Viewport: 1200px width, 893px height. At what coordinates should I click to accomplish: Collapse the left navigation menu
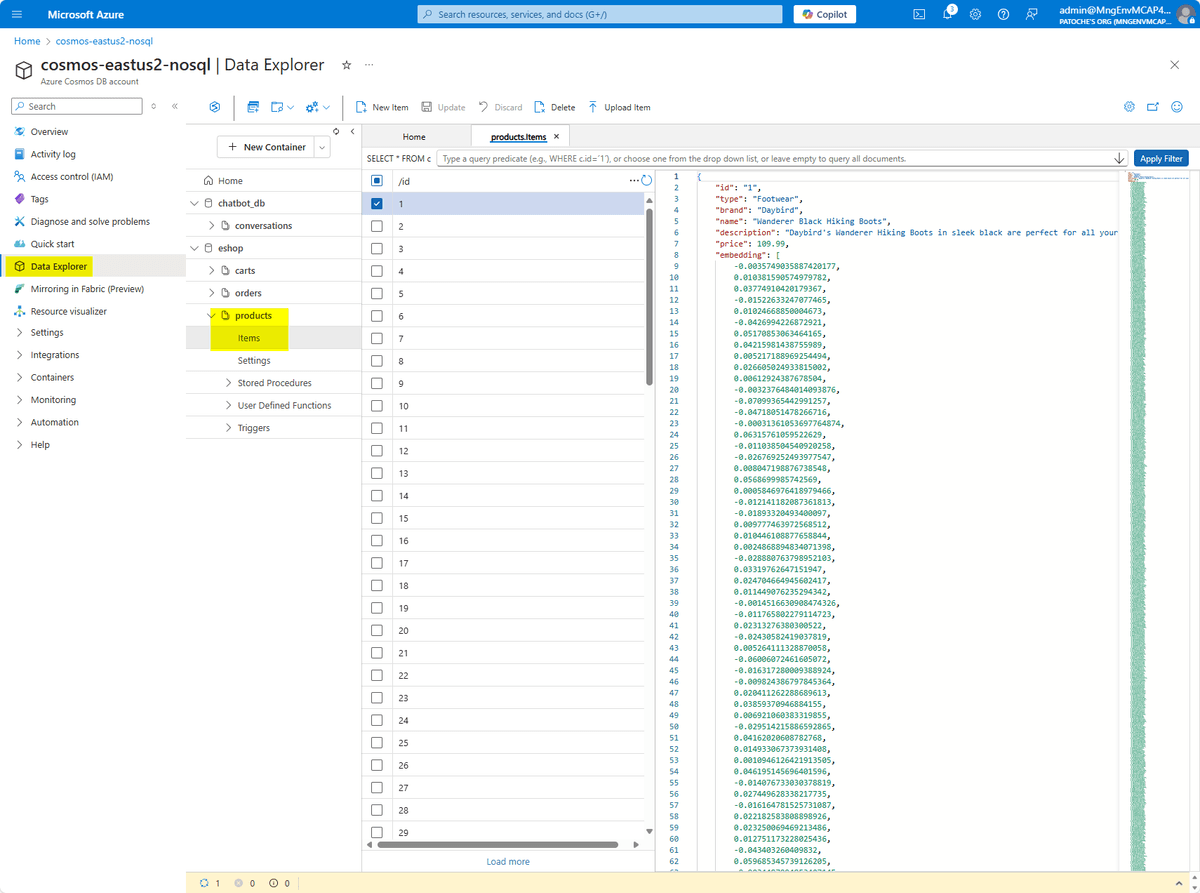pyautogui.click(x=175, y=106)
